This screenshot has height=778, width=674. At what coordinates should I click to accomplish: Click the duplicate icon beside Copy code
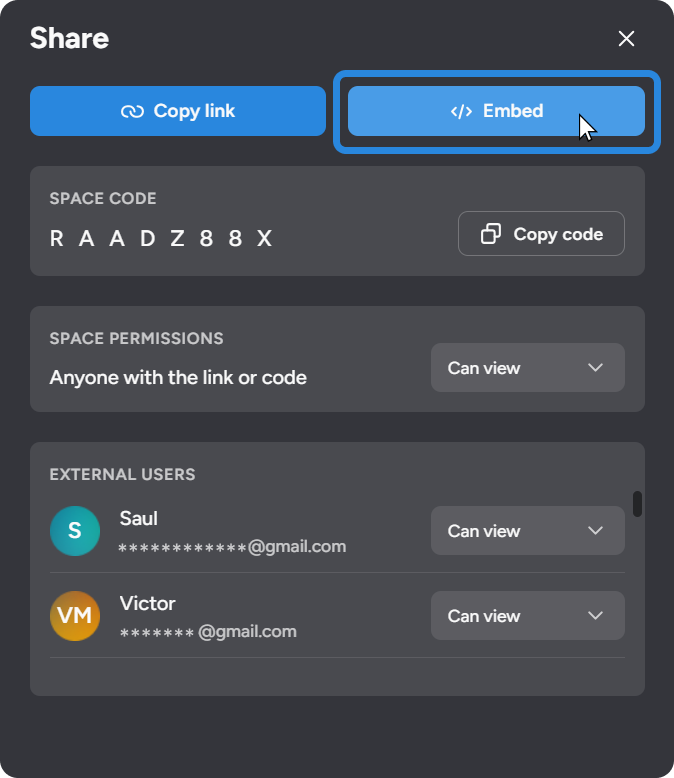click(491, 234)
